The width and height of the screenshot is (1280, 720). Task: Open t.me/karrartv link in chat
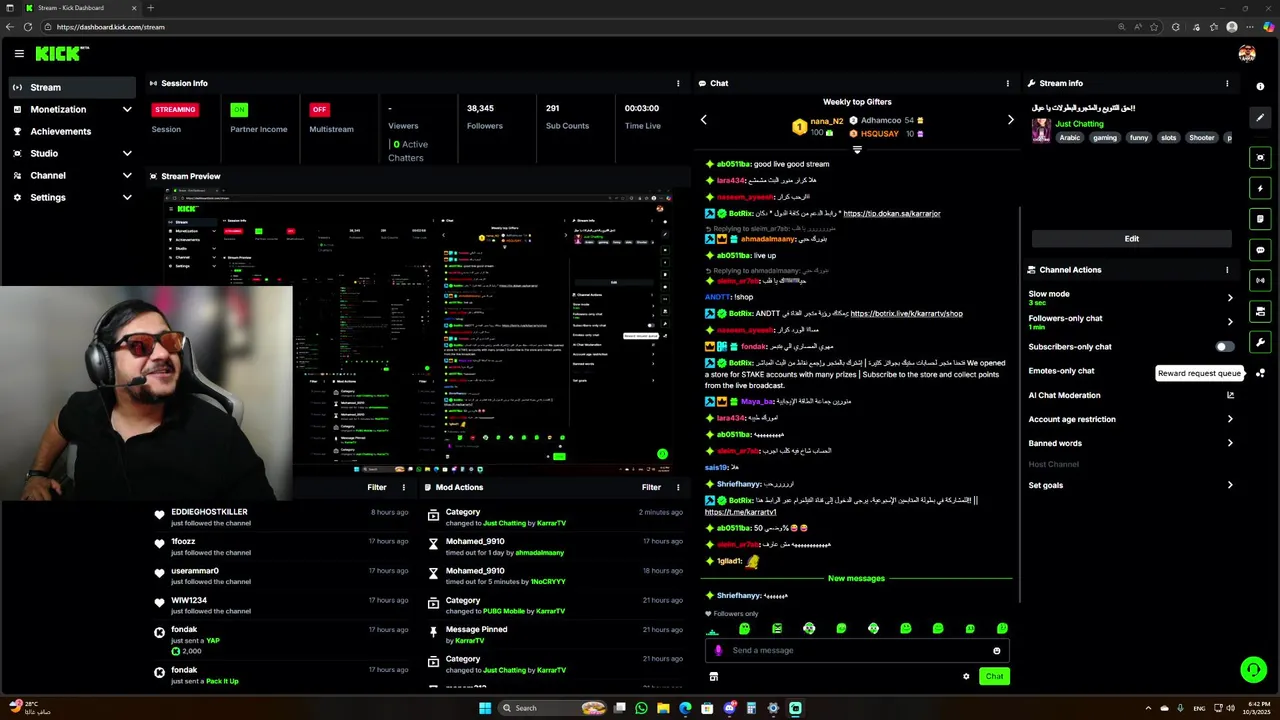click(740, 512)
